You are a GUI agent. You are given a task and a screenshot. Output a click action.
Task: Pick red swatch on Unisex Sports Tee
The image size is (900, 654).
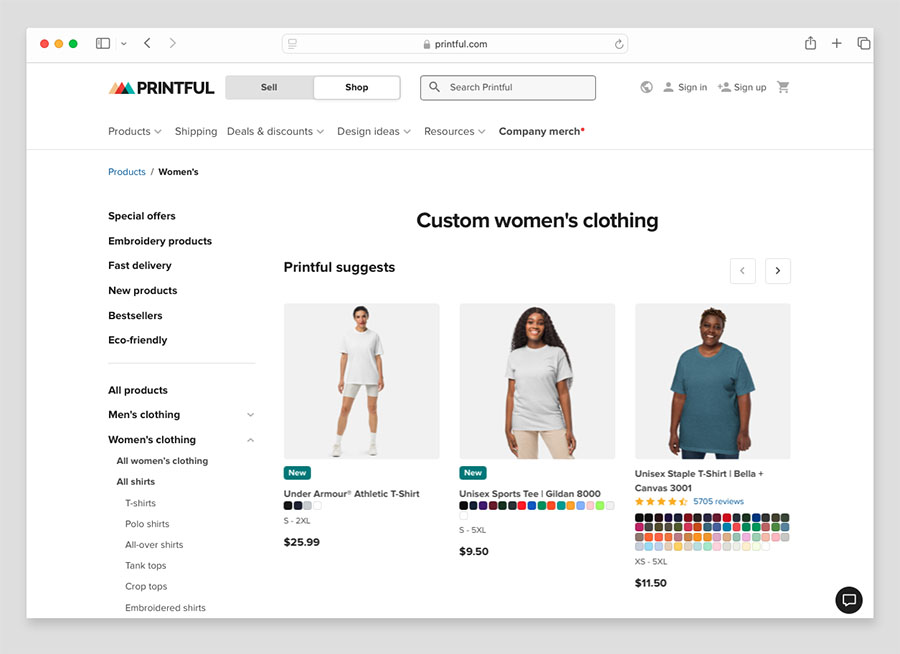pos(522,506)
